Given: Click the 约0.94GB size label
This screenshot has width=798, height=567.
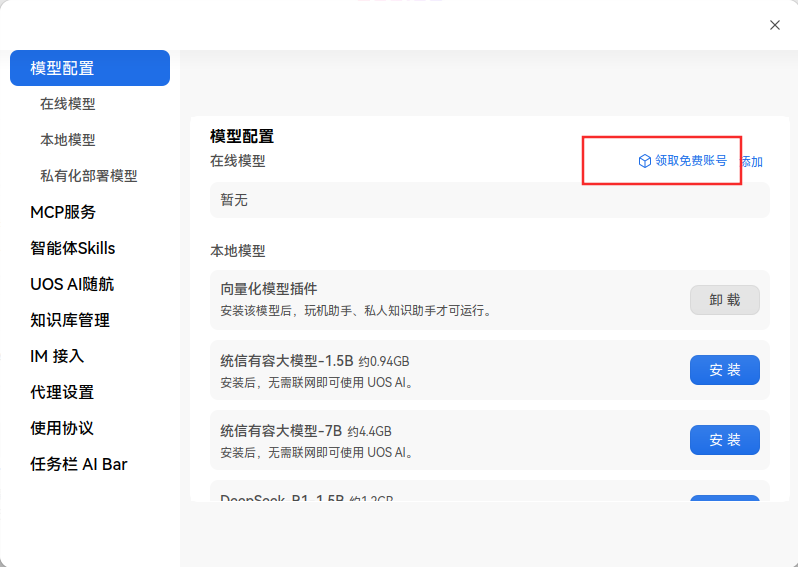Looking at the screenshot, I should pyautogui.click(x=384, y=362).
